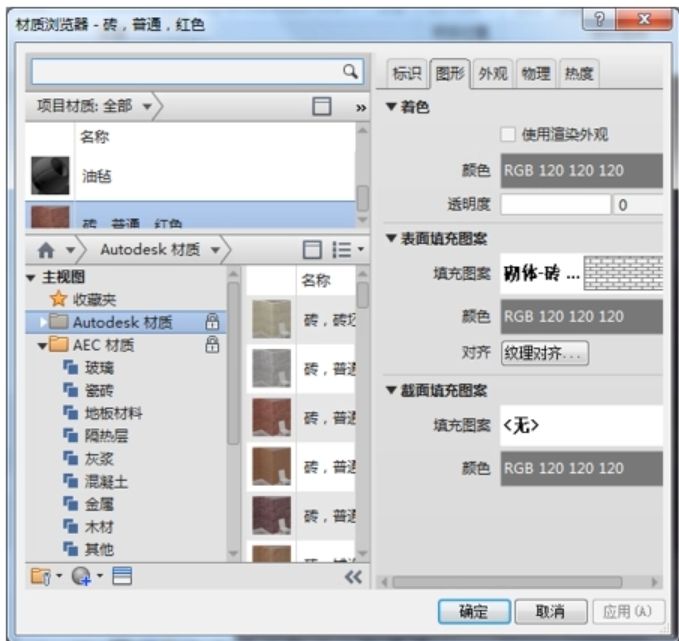This screenshot has height=641, width=679.
Task: Click the 透明度 slider bar
Action: [555, 204]
